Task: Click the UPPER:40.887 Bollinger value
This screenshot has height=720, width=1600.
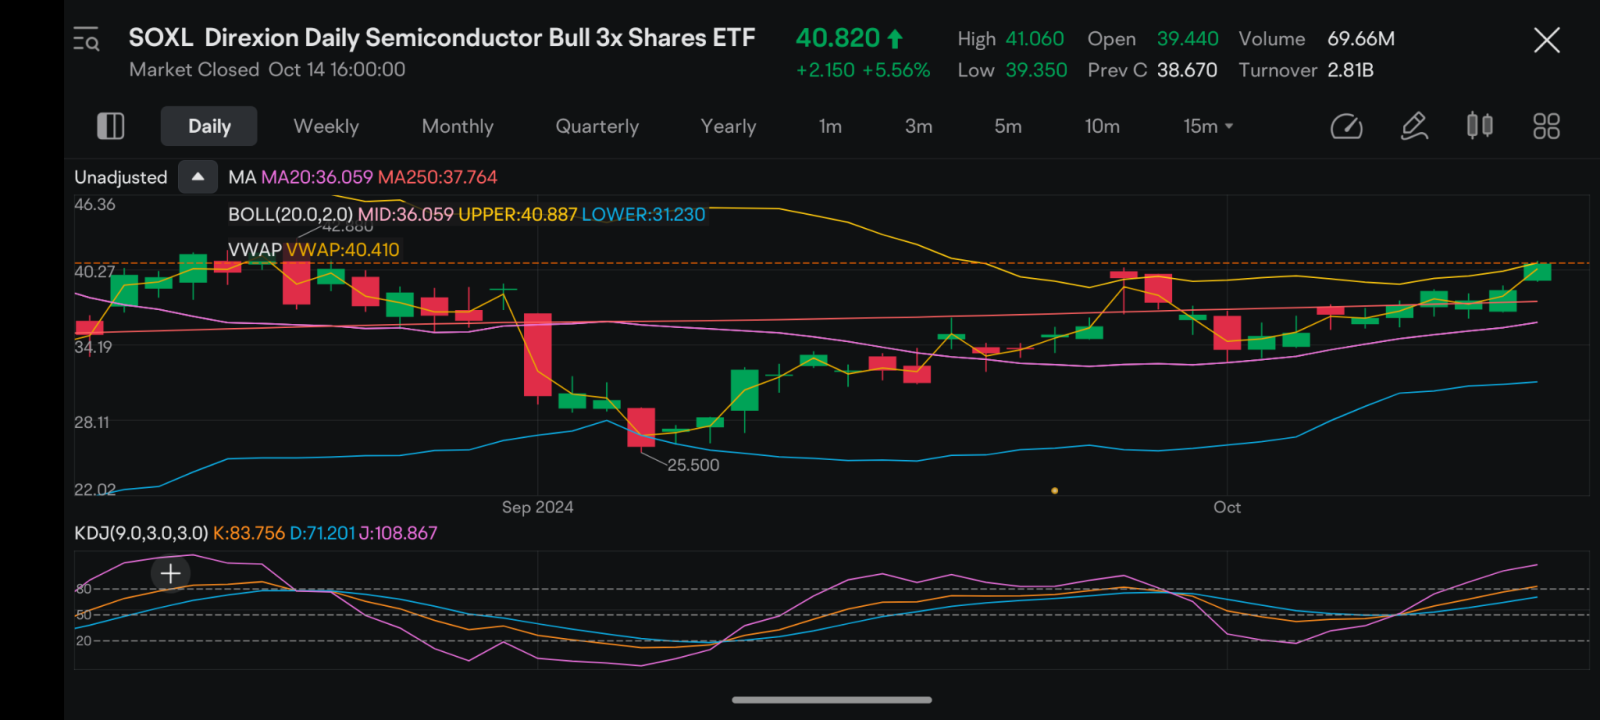Action: click(517, 214)
